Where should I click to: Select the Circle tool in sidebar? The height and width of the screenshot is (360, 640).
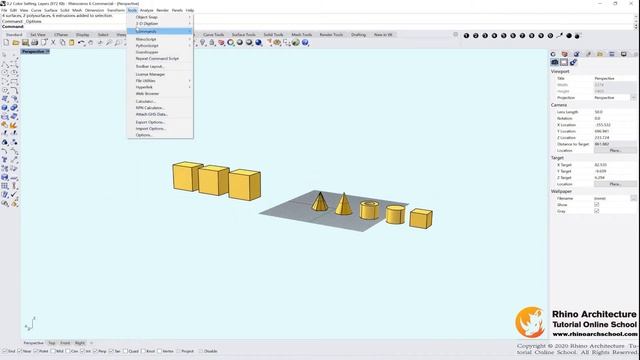(4, 72)
